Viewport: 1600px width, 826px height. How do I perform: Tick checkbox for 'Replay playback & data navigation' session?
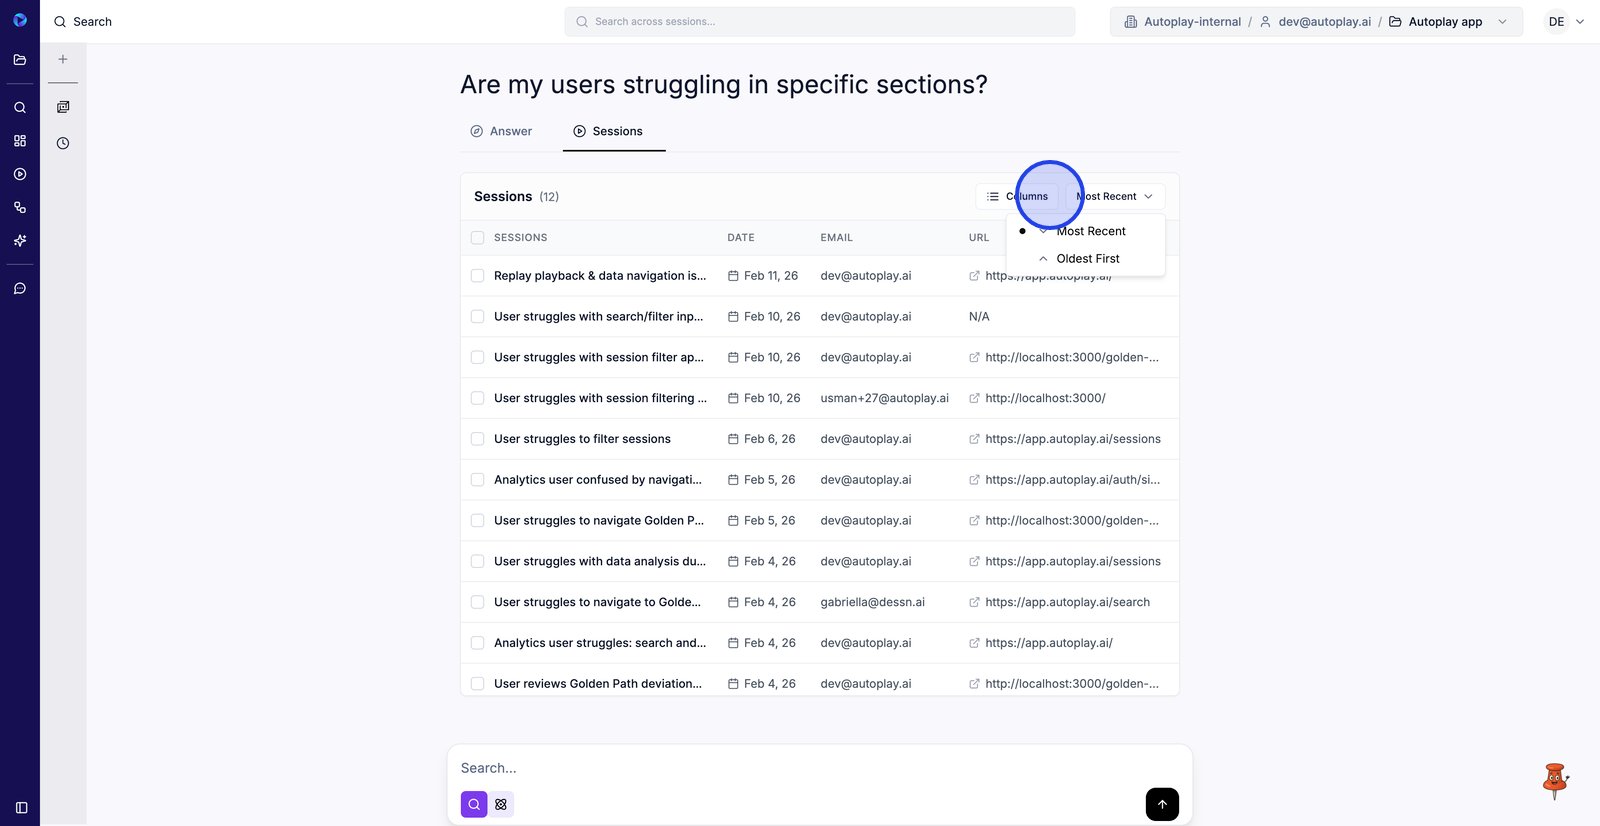pyautogui.click(x=478, y=276)
